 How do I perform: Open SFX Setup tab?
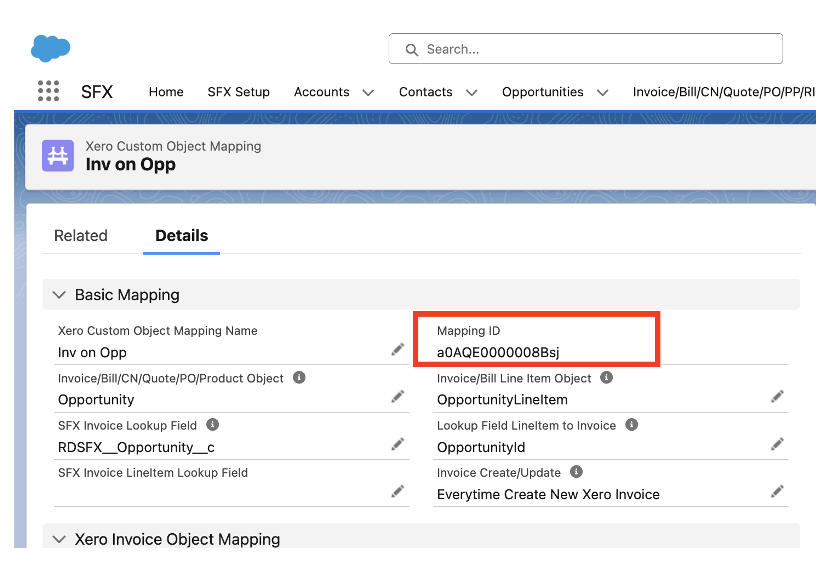point(238,92)
